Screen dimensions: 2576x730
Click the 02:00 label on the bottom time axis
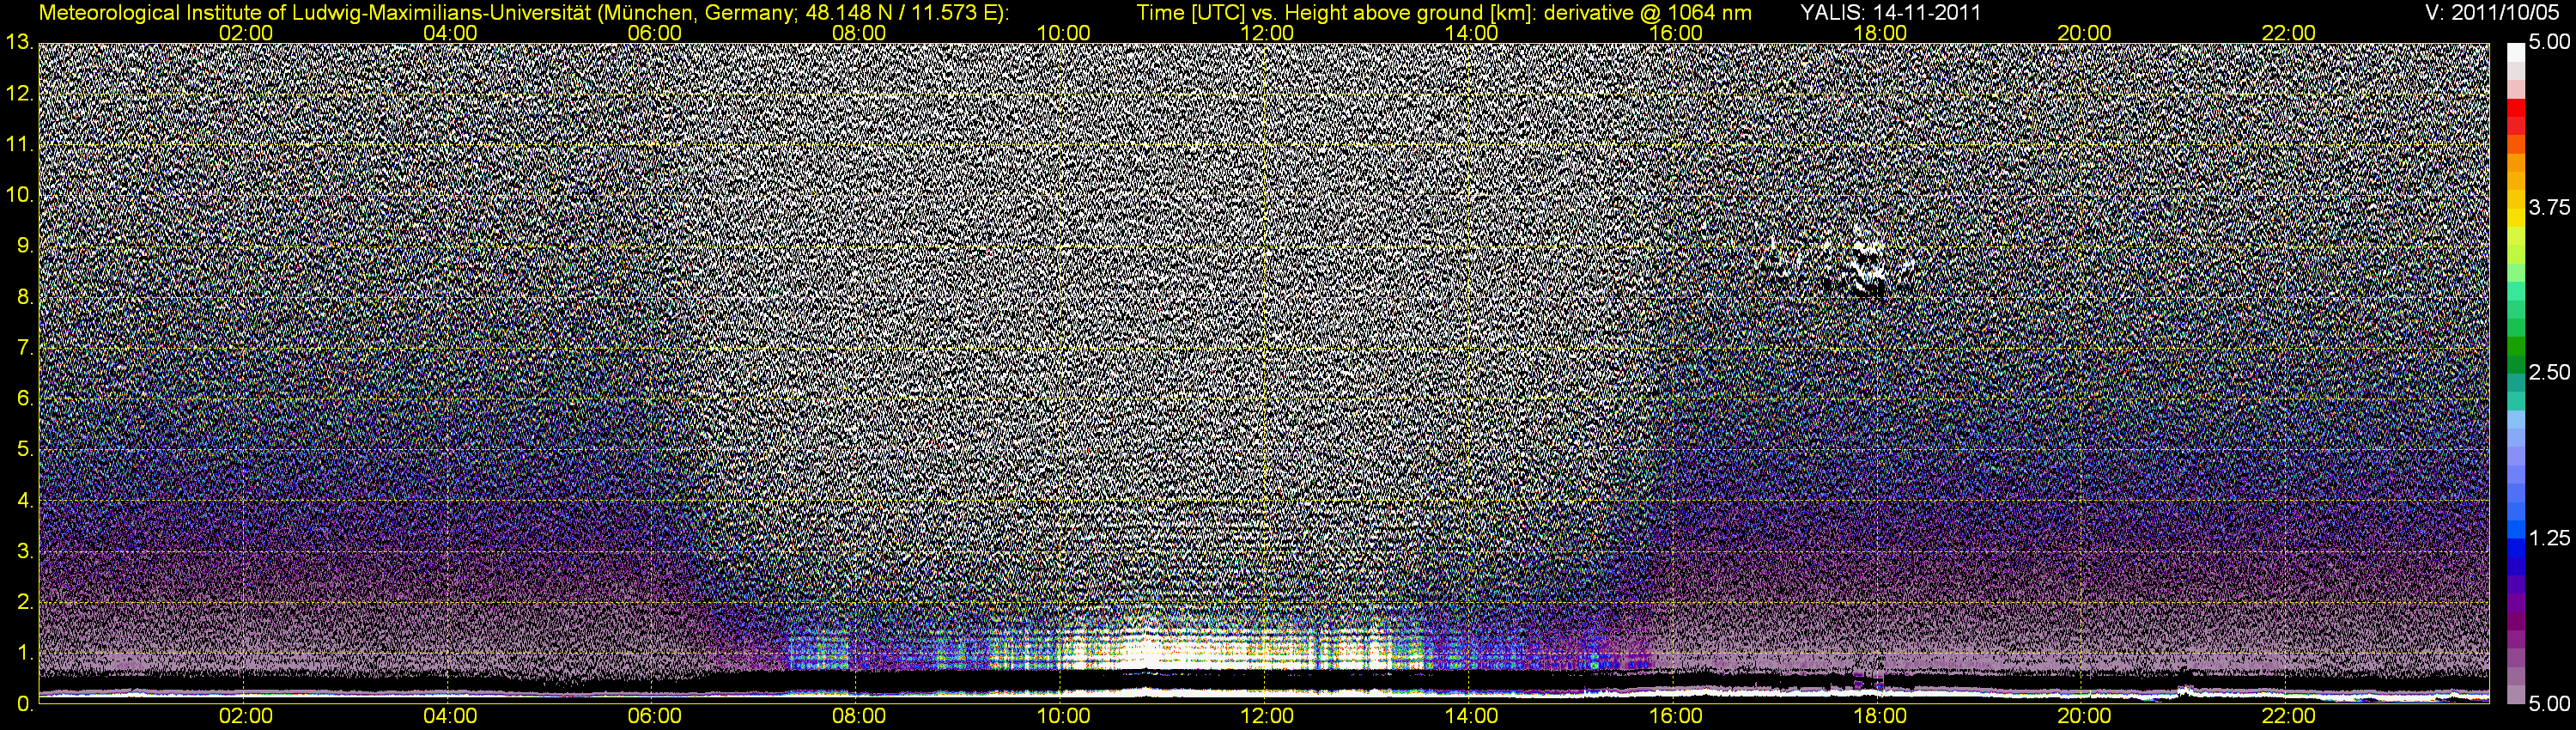tap(246, 717)
